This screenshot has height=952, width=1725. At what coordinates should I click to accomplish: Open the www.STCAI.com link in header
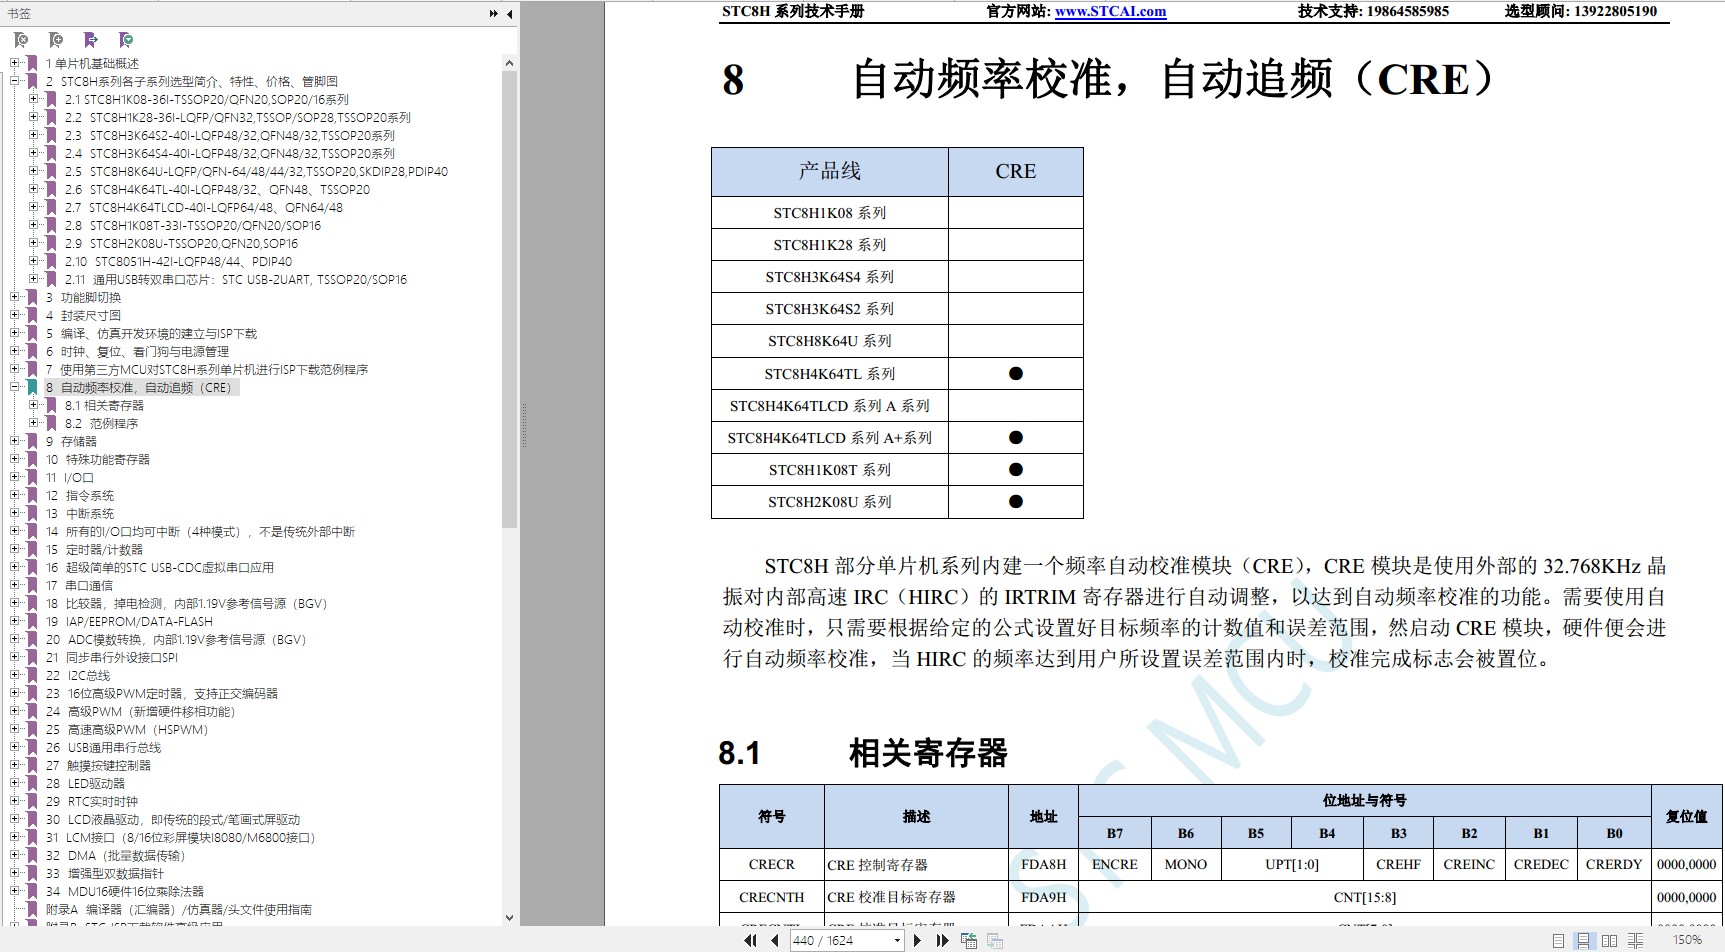1110,11
